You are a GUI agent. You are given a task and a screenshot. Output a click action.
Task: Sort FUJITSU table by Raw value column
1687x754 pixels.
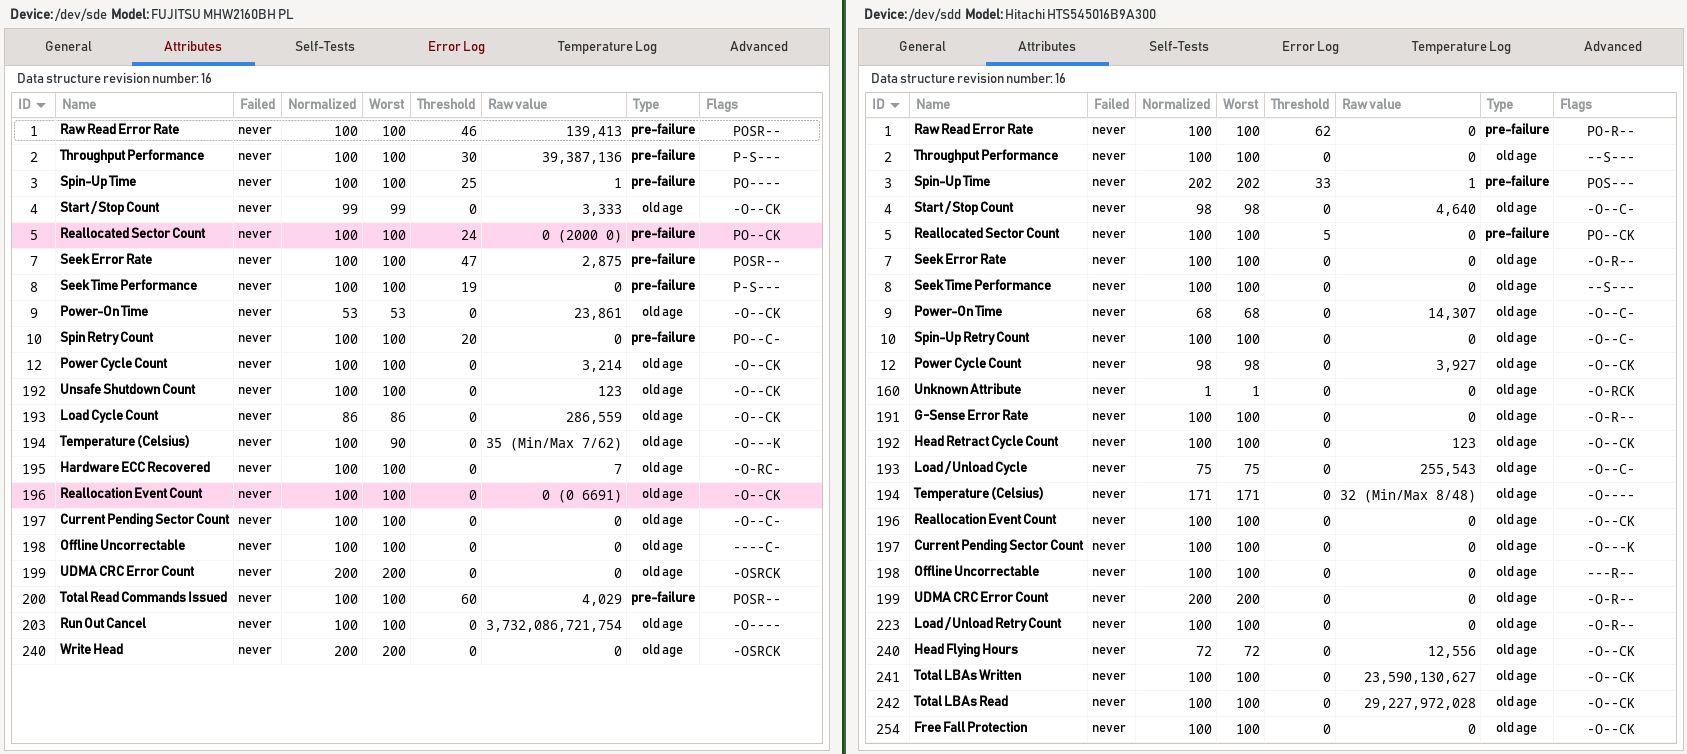(x=554, y=104)
